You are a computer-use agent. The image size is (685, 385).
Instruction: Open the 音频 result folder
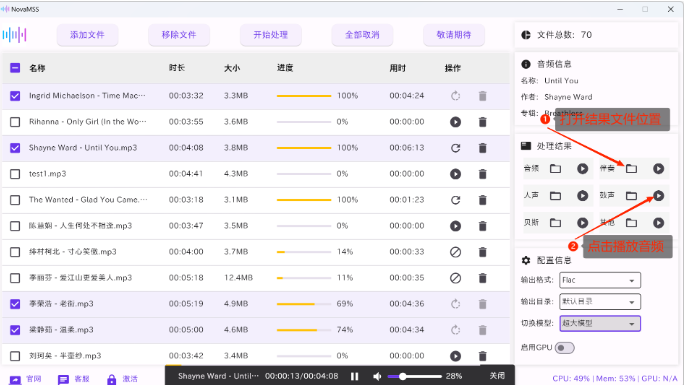pyautogui.click(x=555, y=169)
